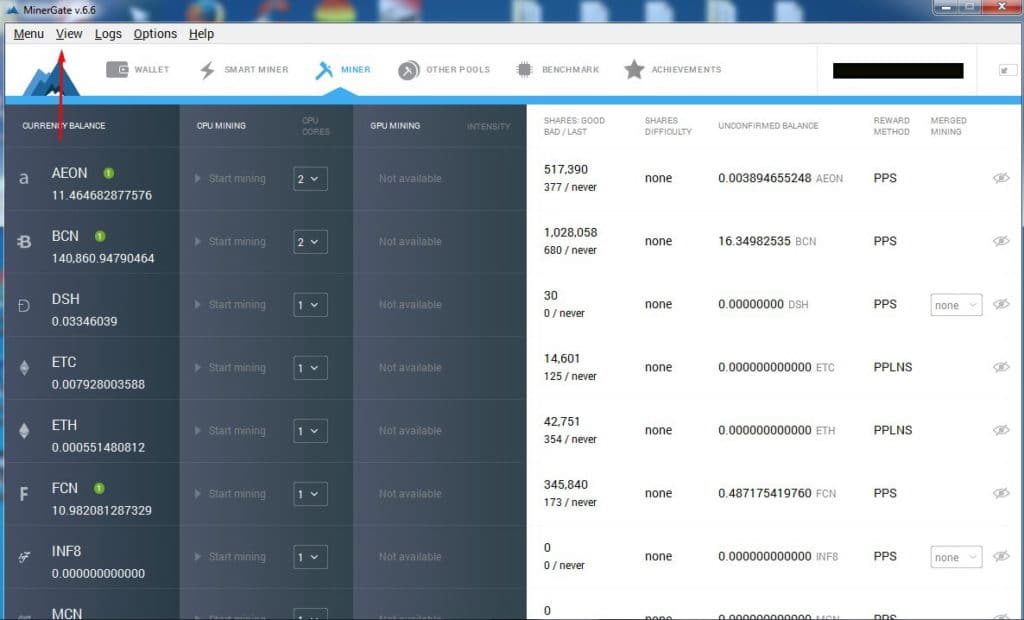Toggle visibility eye for FCN row
The height and width of the screenshot is (620, 1024).
1001,493
